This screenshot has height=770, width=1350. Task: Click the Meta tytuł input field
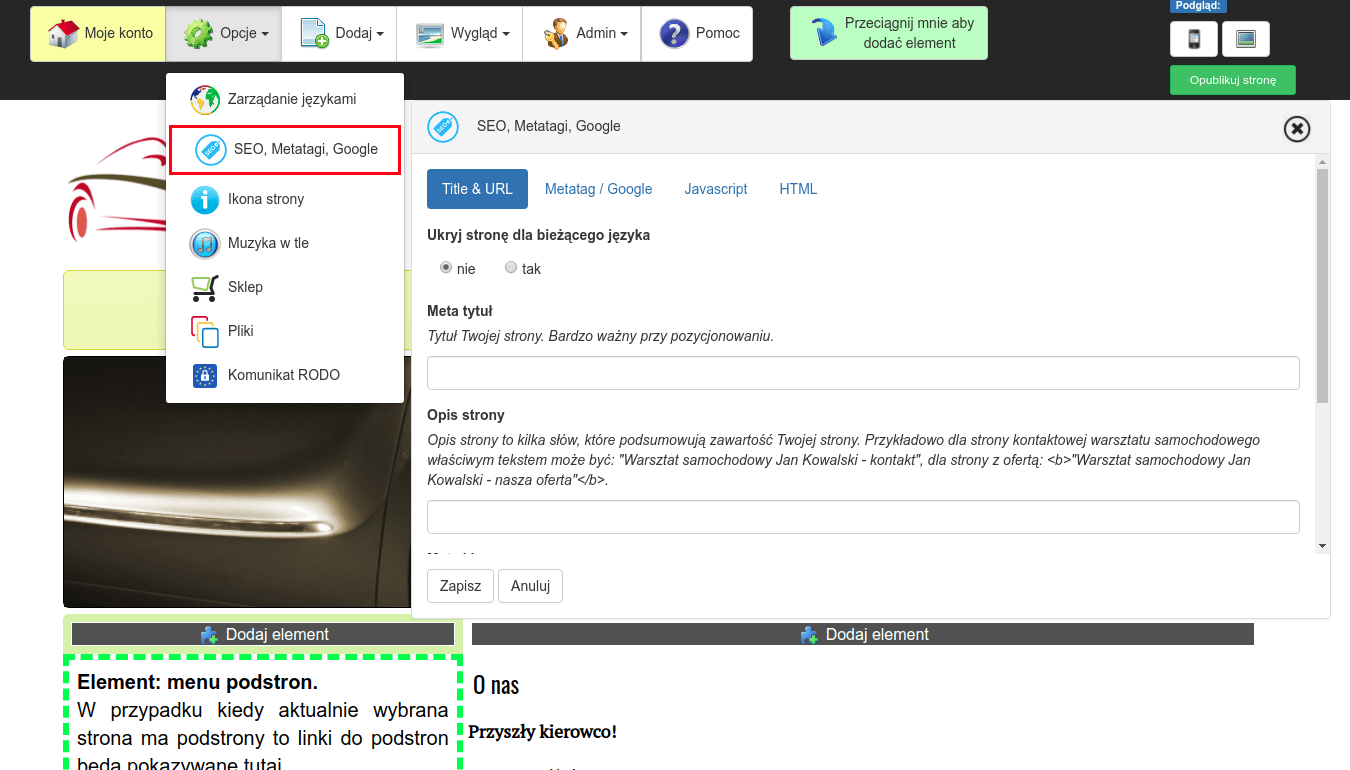[862, 373]
